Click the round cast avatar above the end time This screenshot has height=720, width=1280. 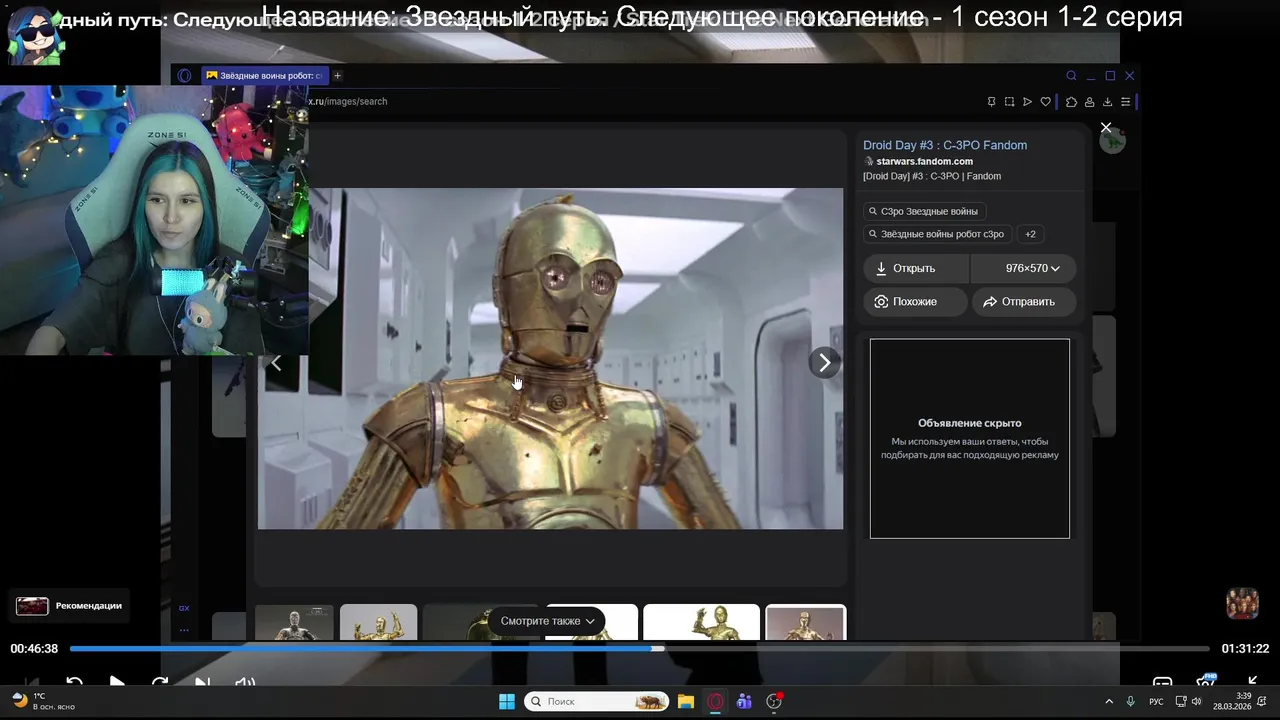[x=1242, y=604]
